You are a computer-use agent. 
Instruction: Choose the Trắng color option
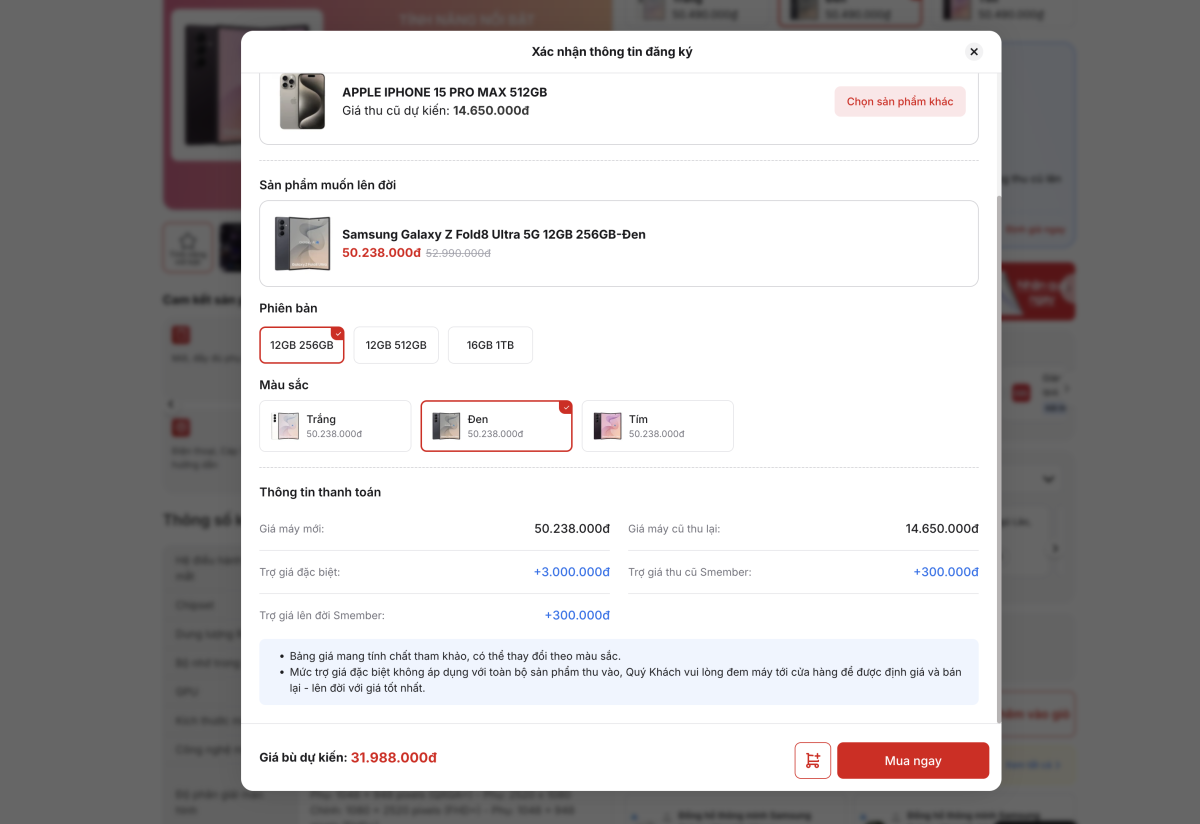point(335,426)
